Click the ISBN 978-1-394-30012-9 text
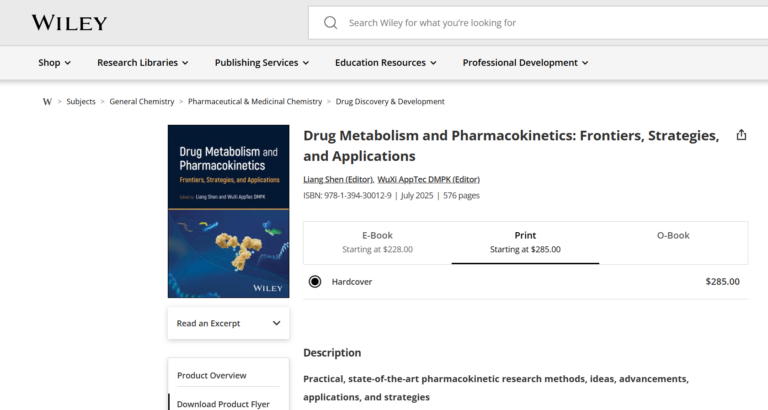 click(x=347, y=195)
